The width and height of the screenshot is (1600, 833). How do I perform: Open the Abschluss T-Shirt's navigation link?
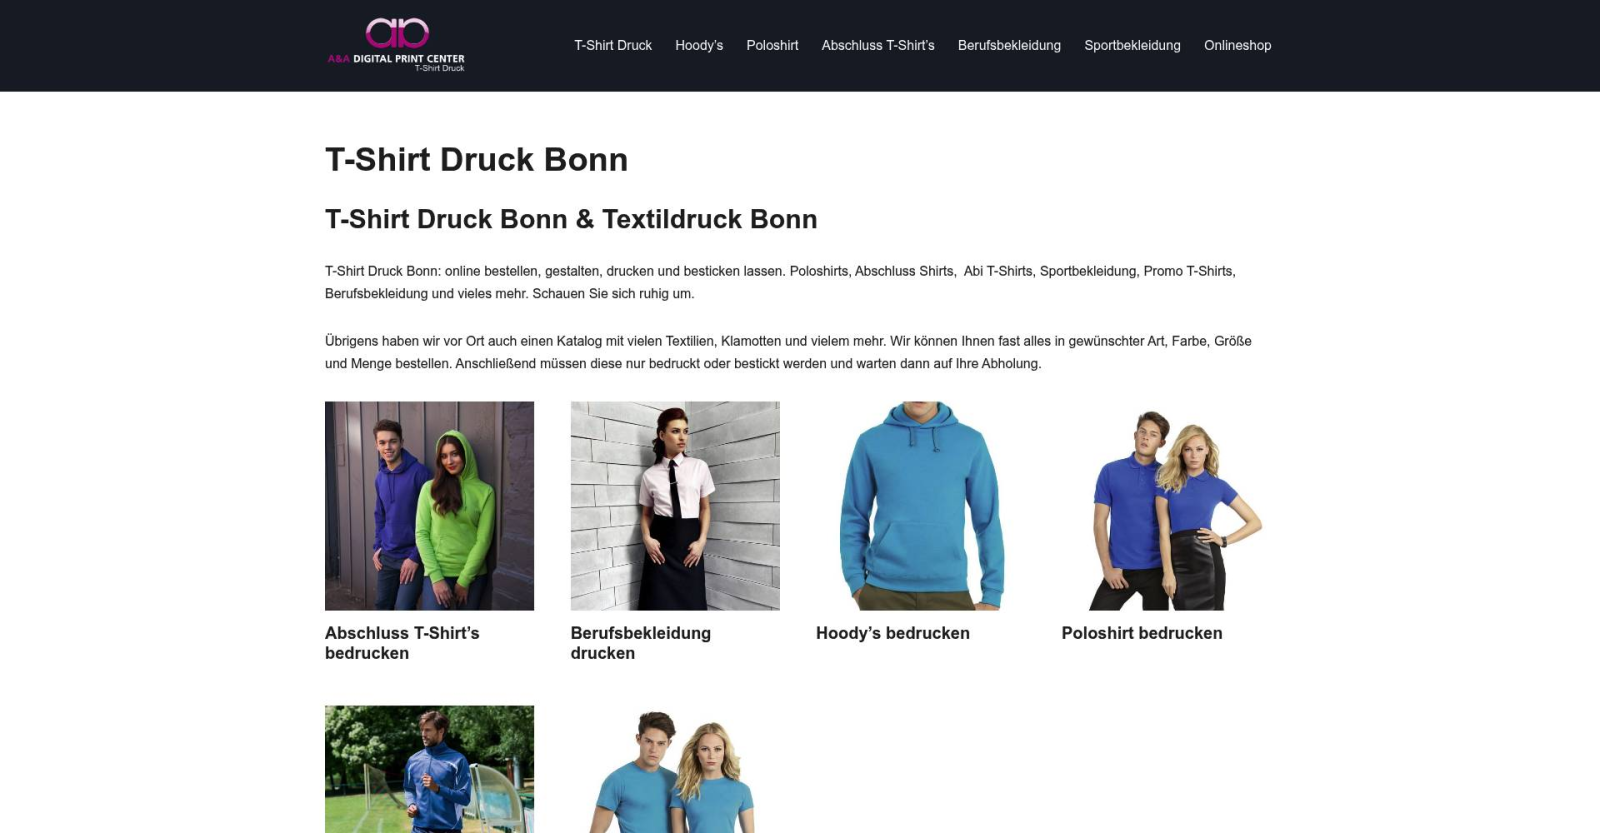pos(877,45)
